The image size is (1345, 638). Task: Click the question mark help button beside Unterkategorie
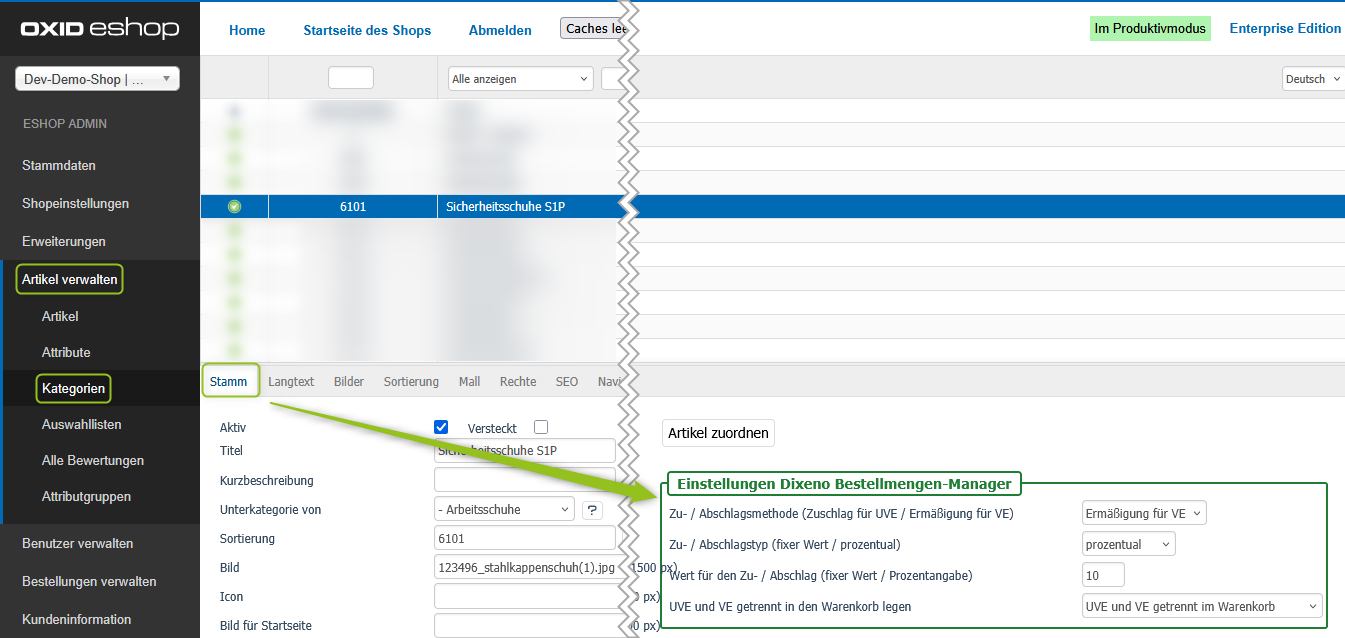[592, 510]
